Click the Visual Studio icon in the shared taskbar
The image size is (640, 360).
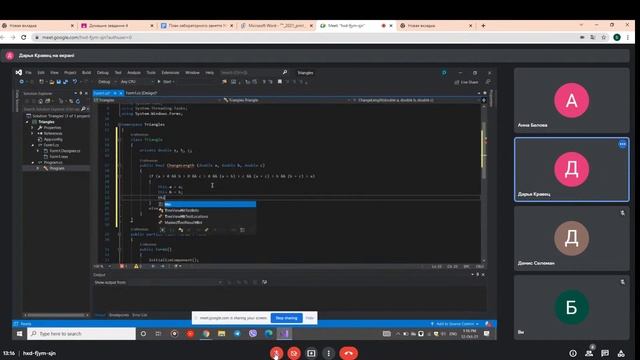pyautogui.click(x=284, y=333)
